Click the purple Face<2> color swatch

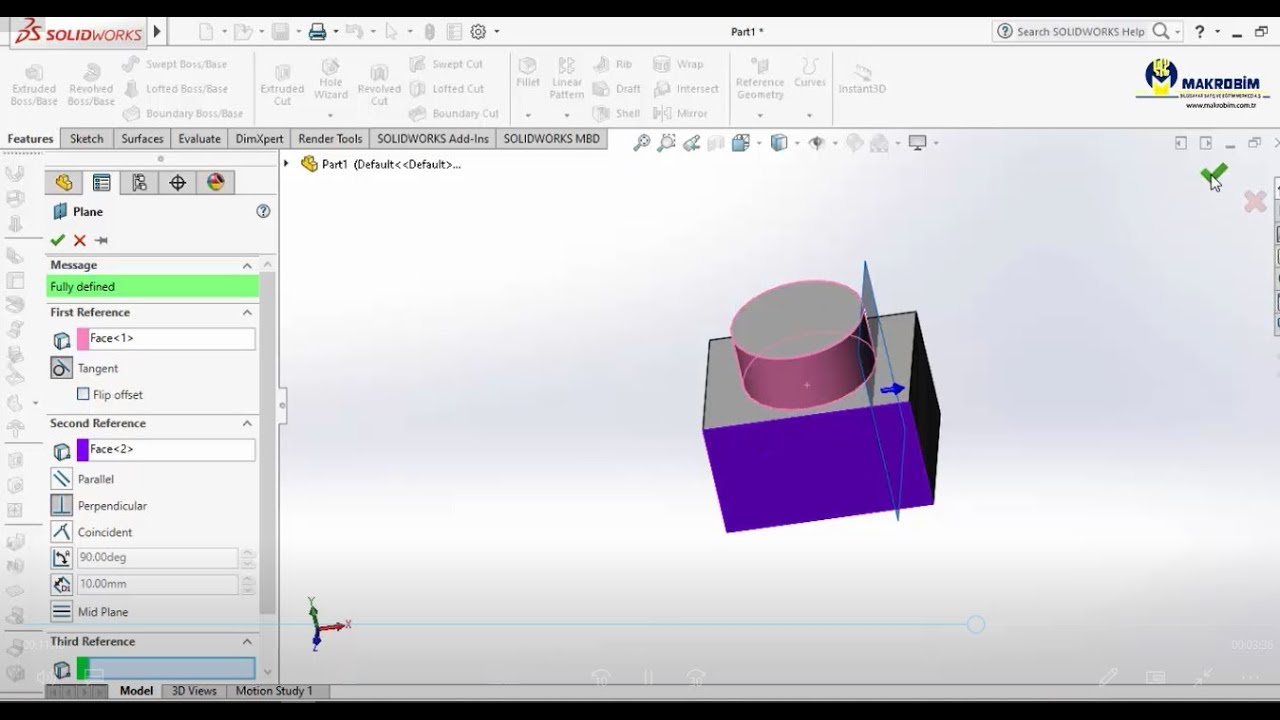point(83,450)
